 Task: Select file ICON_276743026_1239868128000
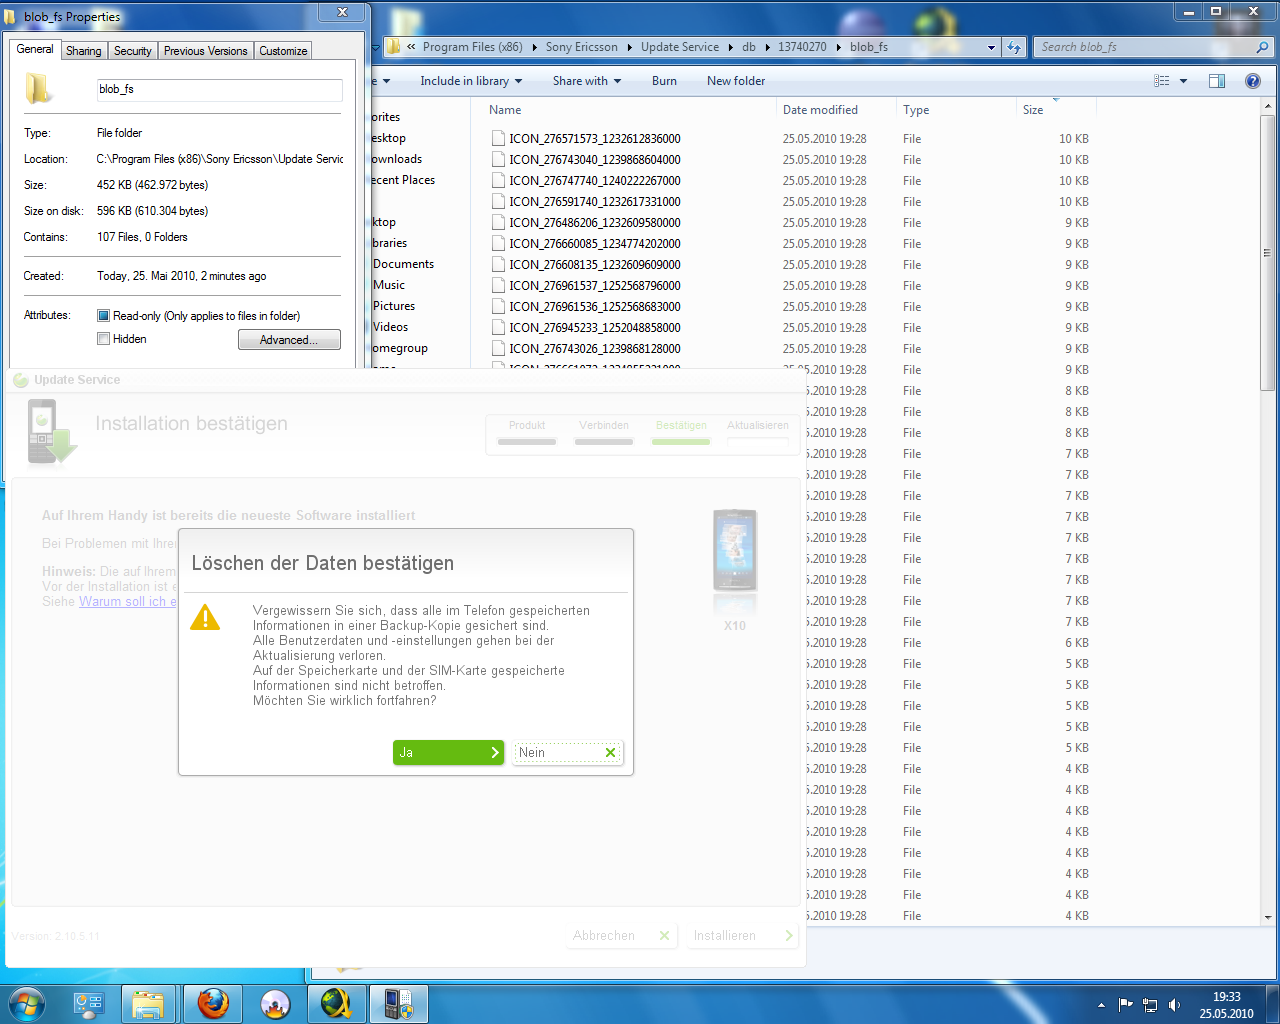point(595,349)
